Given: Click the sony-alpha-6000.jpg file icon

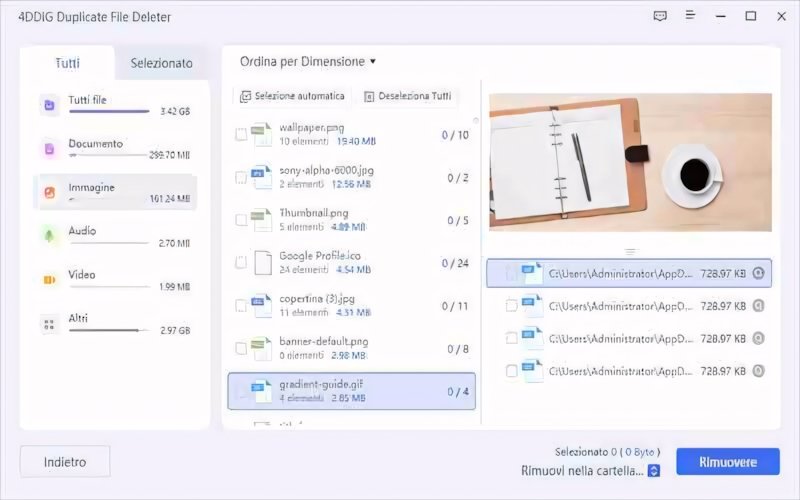Looking at the screenshot, I should [x=262, y=177].
